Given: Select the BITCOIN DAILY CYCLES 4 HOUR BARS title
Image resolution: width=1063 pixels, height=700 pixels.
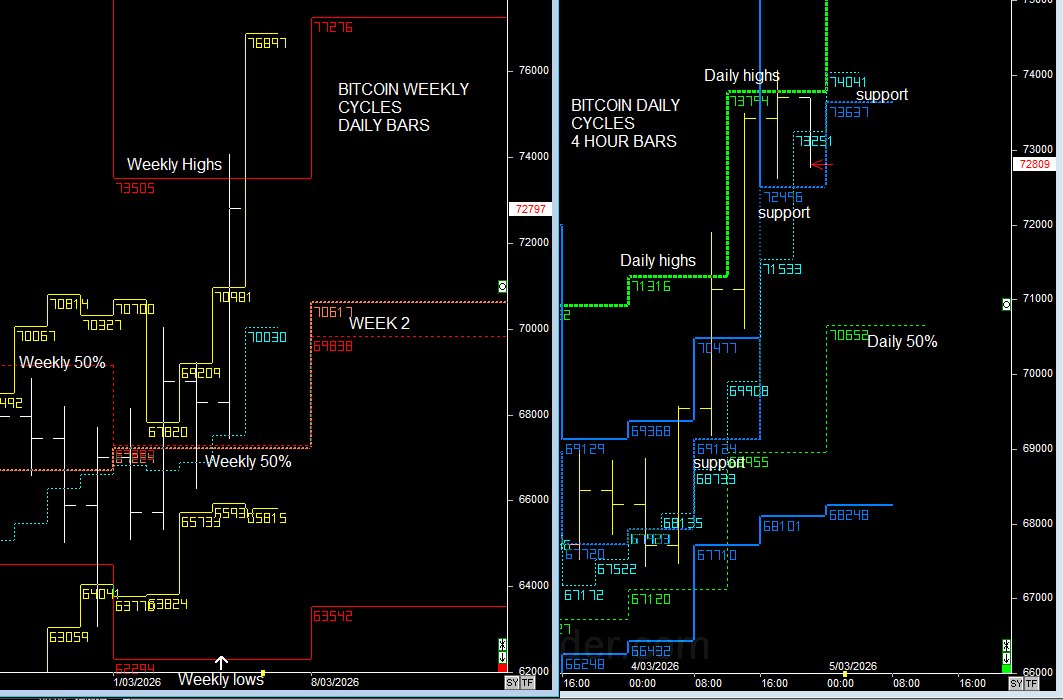Looking at the screenshot, I should [624, 123].
